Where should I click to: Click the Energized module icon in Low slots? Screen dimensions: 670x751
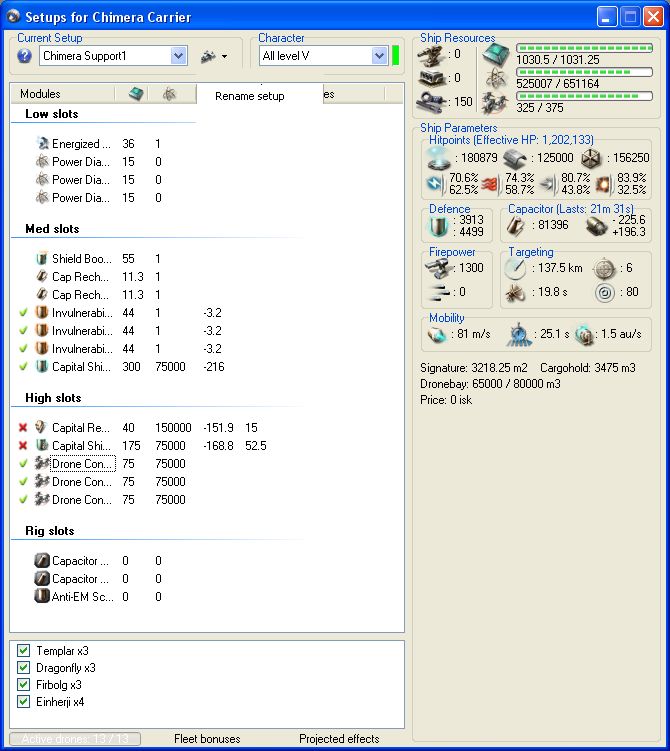click(43, 143)
